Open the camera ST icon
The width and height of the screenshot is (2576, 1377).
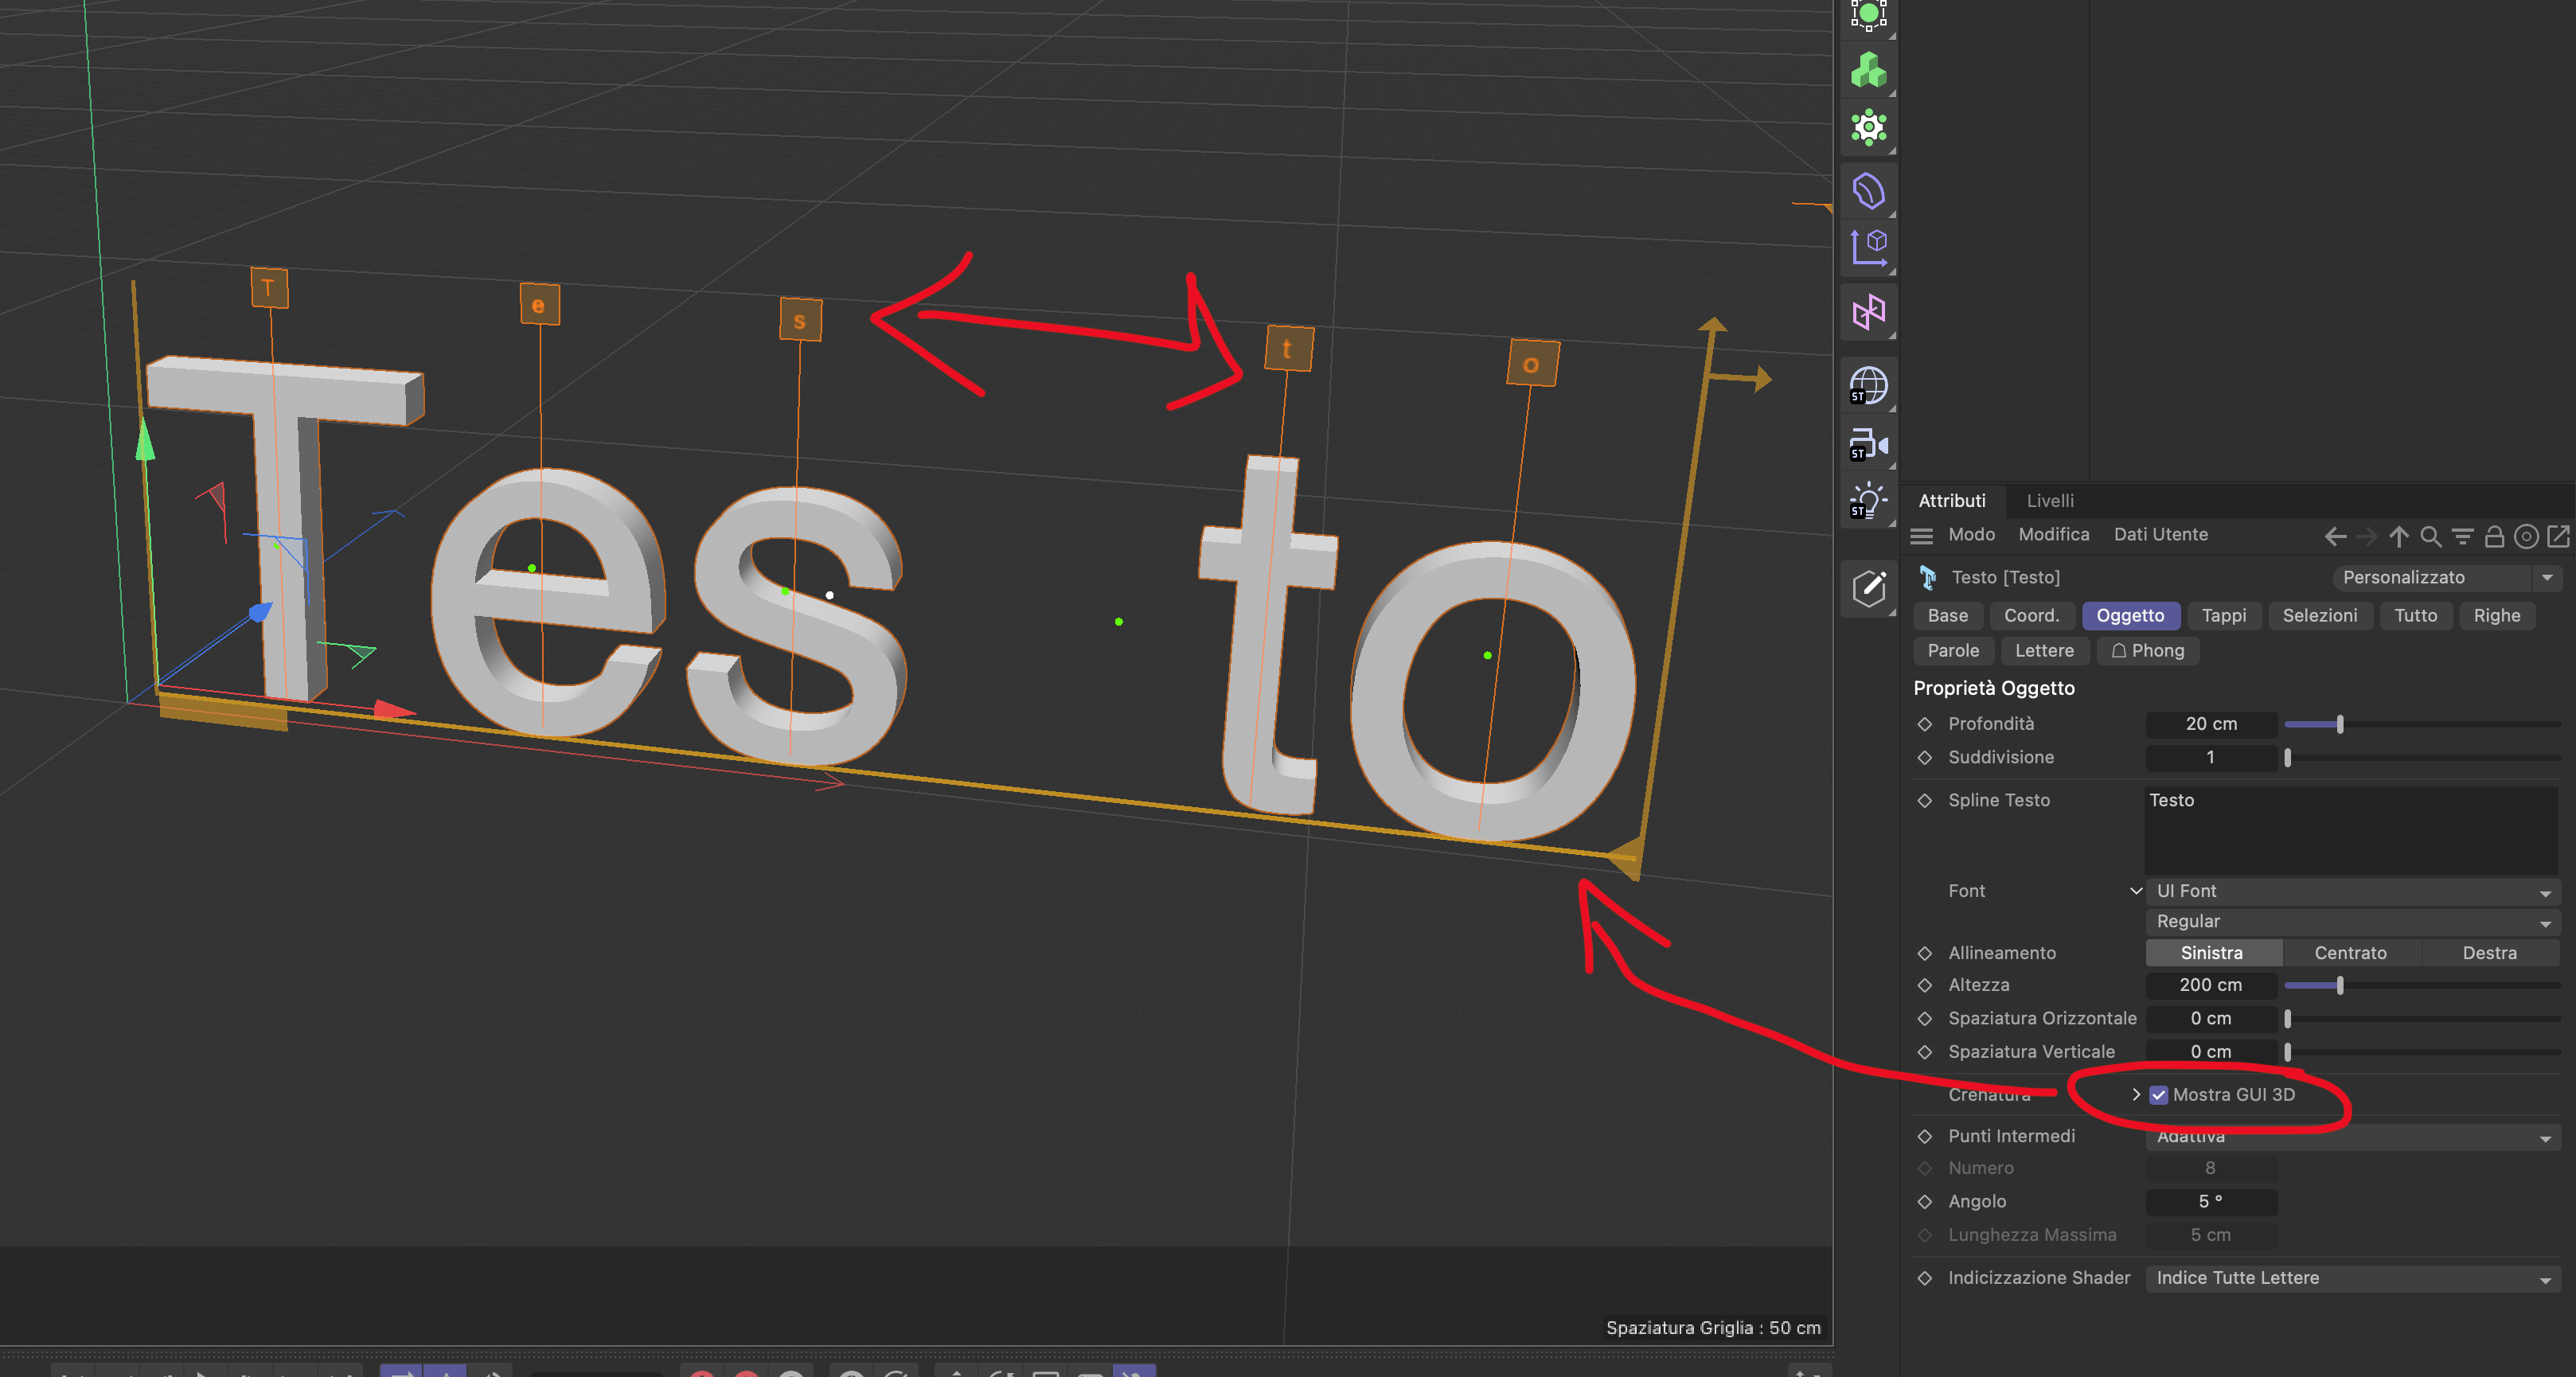click(1867, 444)
